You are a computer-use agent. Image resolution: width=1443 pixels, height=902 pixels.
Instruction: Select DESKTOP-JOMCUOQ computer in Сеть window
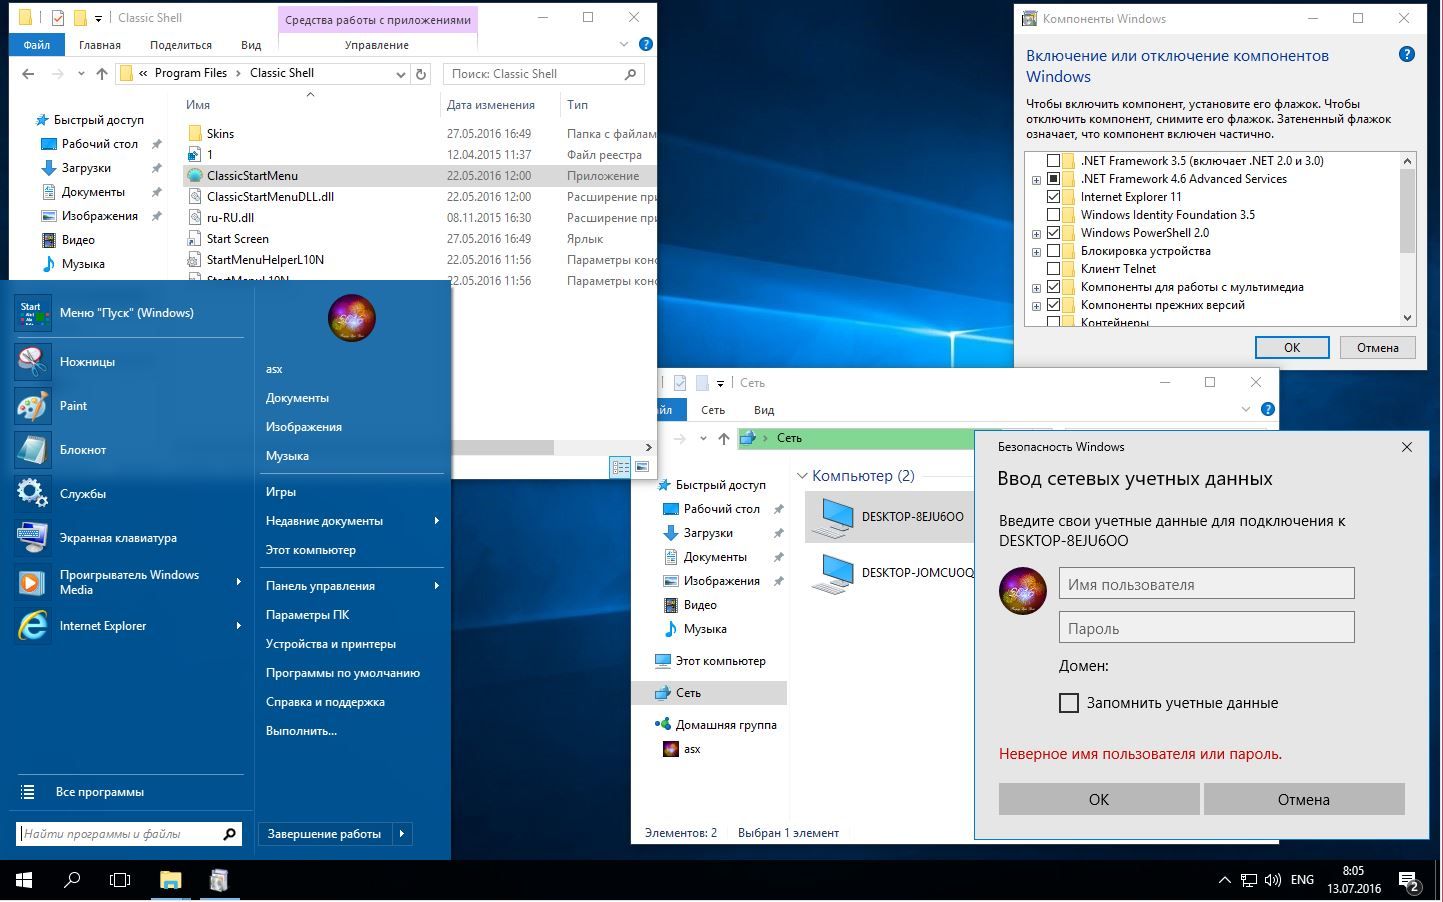pos(892,573)
